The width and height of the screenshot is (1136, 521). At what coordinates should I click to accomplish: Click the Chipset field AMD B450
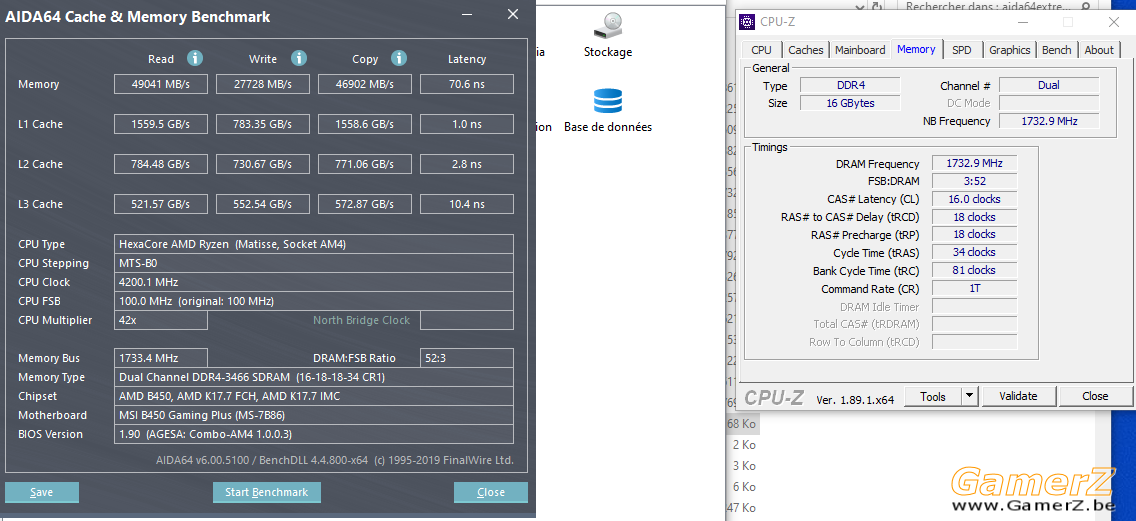pyautogui.click(x=314, y=396)
